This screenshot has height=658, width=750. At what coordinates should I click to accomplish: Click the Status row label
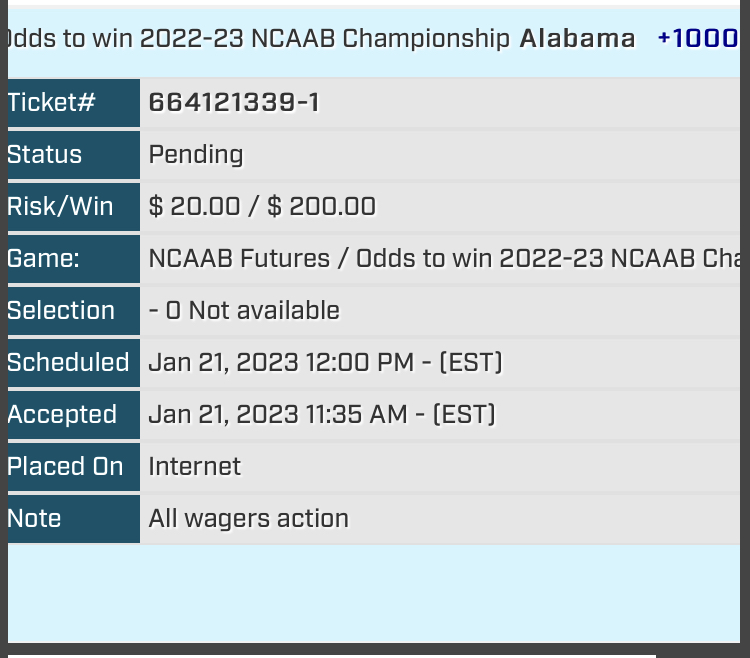[x=45, y=155]
